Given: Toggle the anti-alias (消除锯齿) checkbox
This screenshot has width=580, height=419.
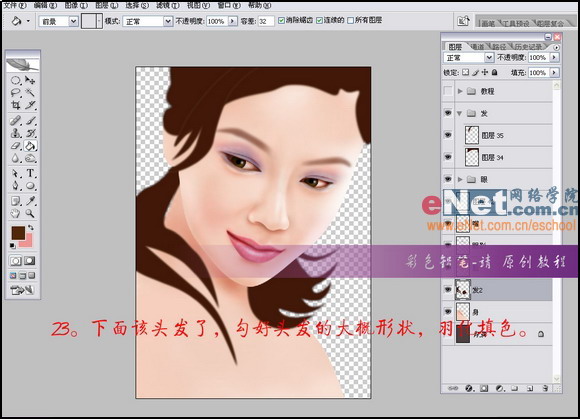Looking at the screenshot, I should (281, 20).
